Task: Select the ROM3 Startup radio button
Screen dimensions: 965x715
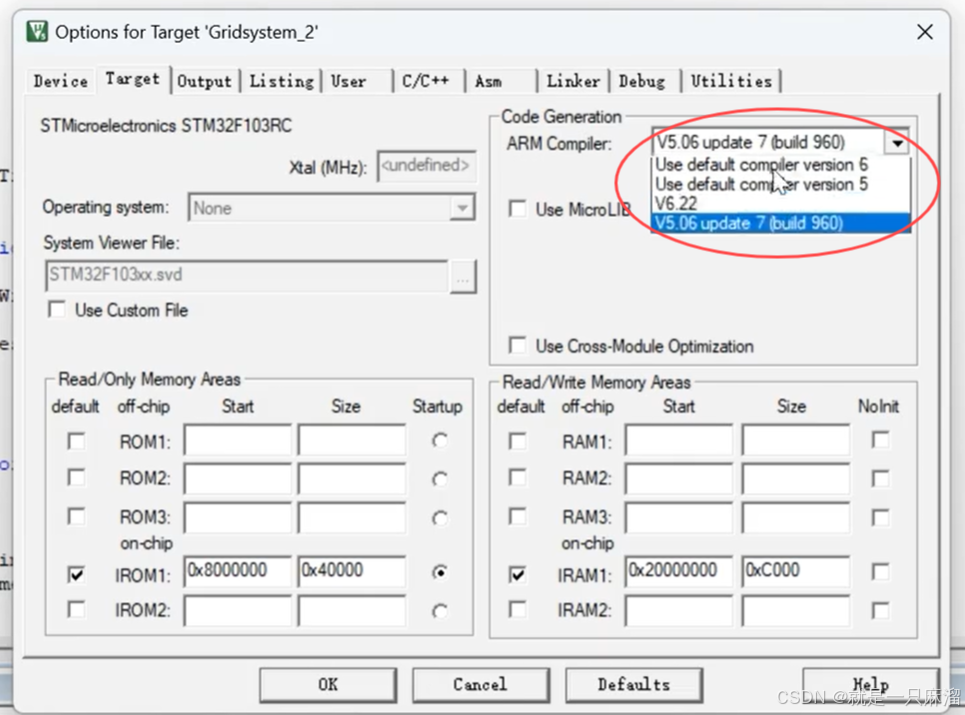Action: click(x=439, y=518)
